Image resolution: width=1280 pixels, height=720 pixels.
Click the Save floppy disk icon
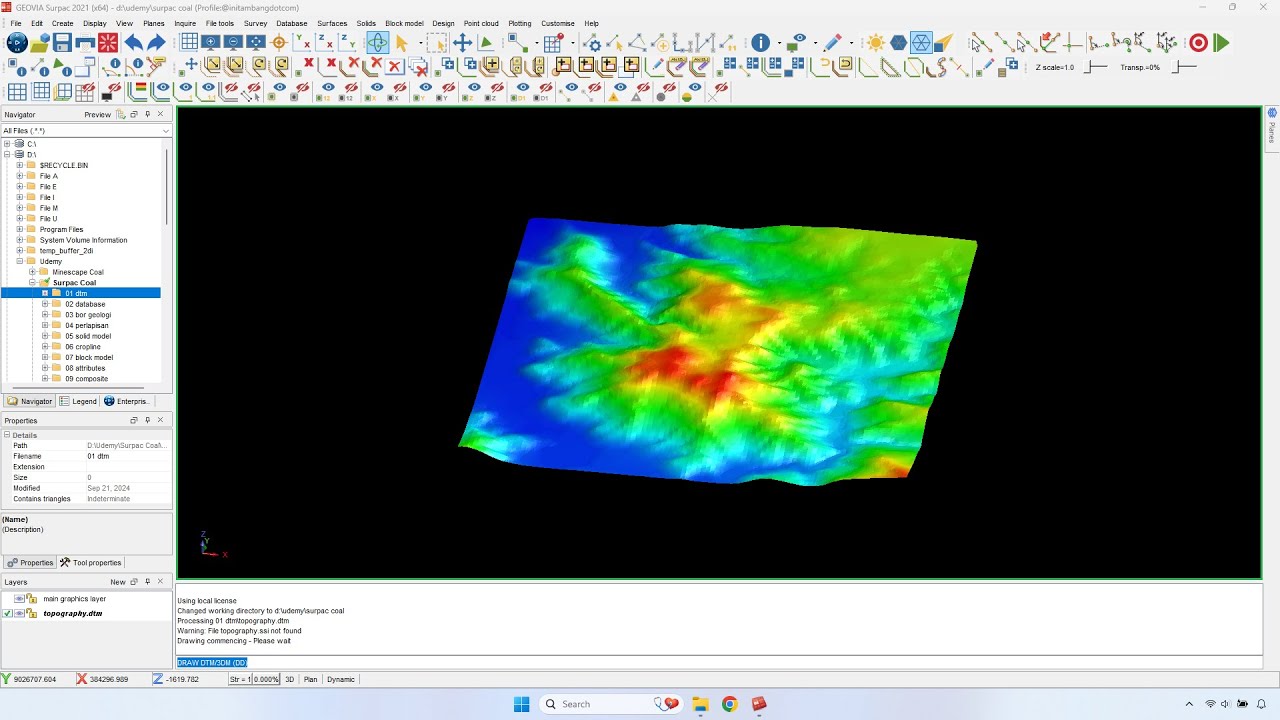pyautogui.click(x=62, y=43)
